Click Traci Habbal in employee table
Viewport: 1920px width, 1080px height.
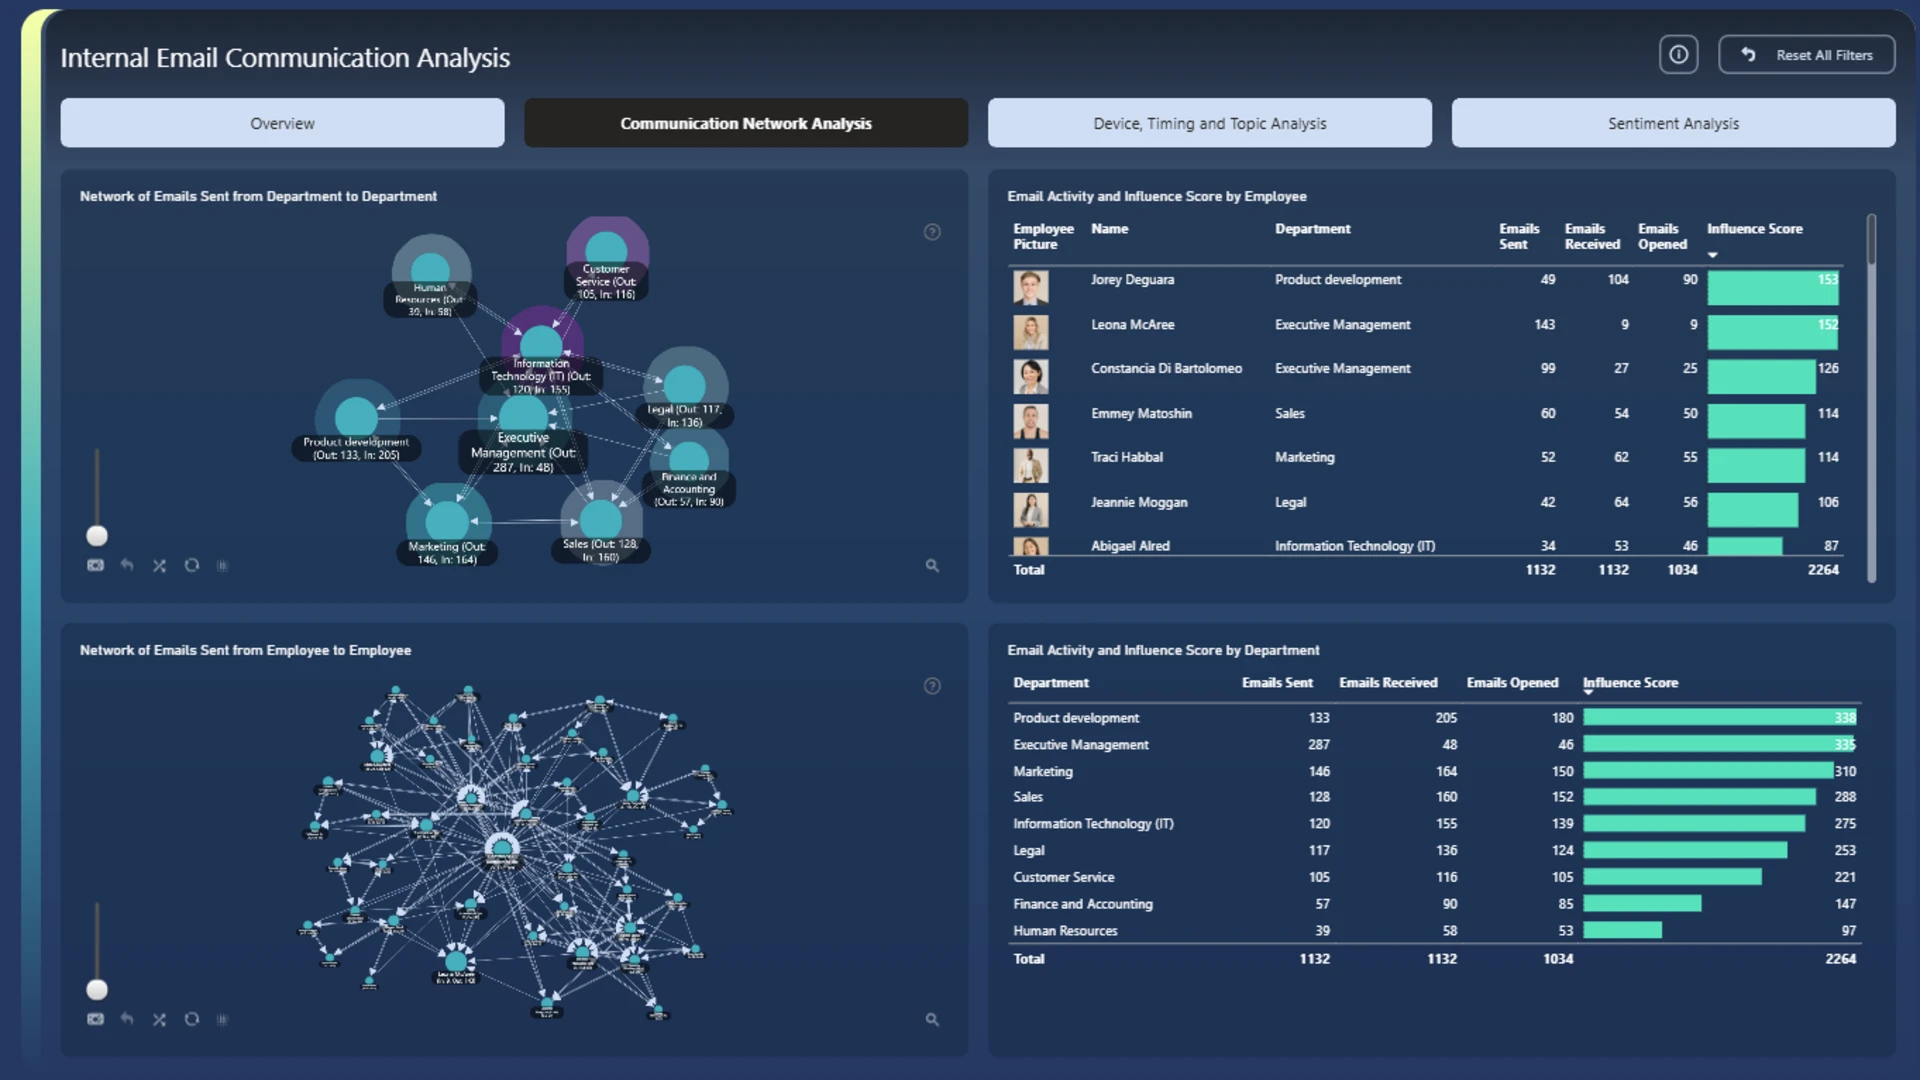(x=1127, y=457)
